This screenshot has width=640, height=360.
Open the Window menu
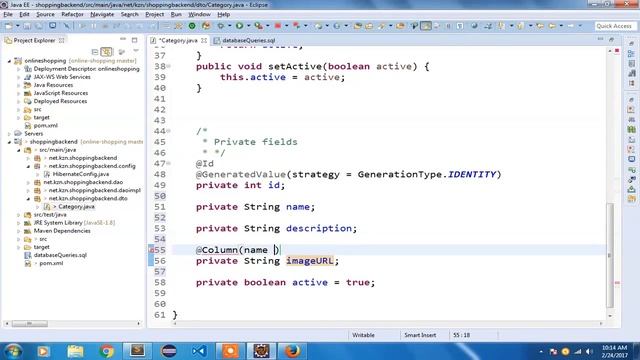(199, 14)
